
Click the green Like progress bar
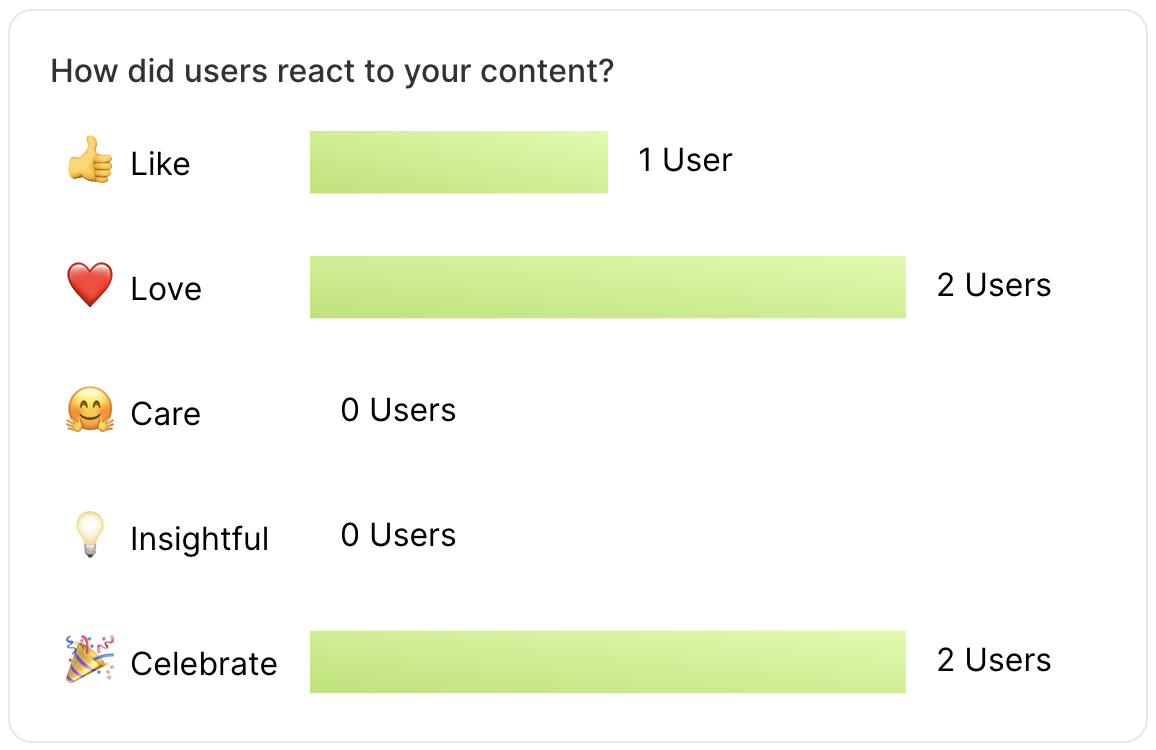[459, 162]
